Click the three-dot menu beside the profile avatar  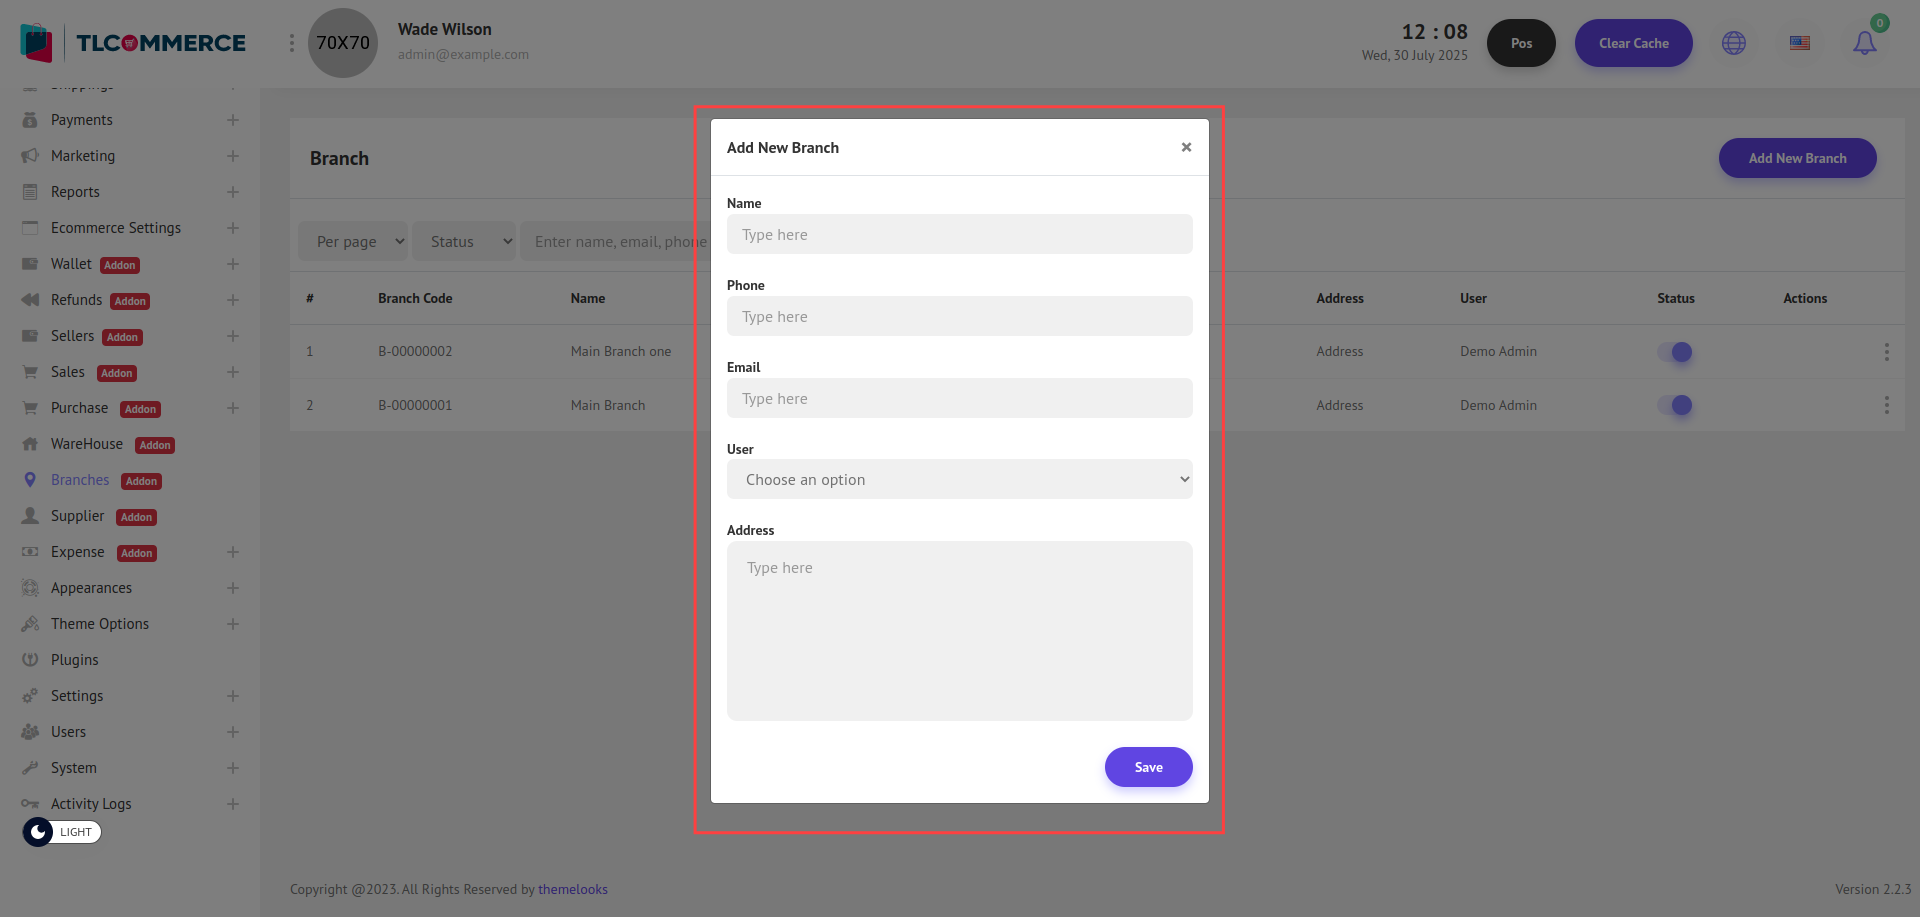(x=291, y=43)
